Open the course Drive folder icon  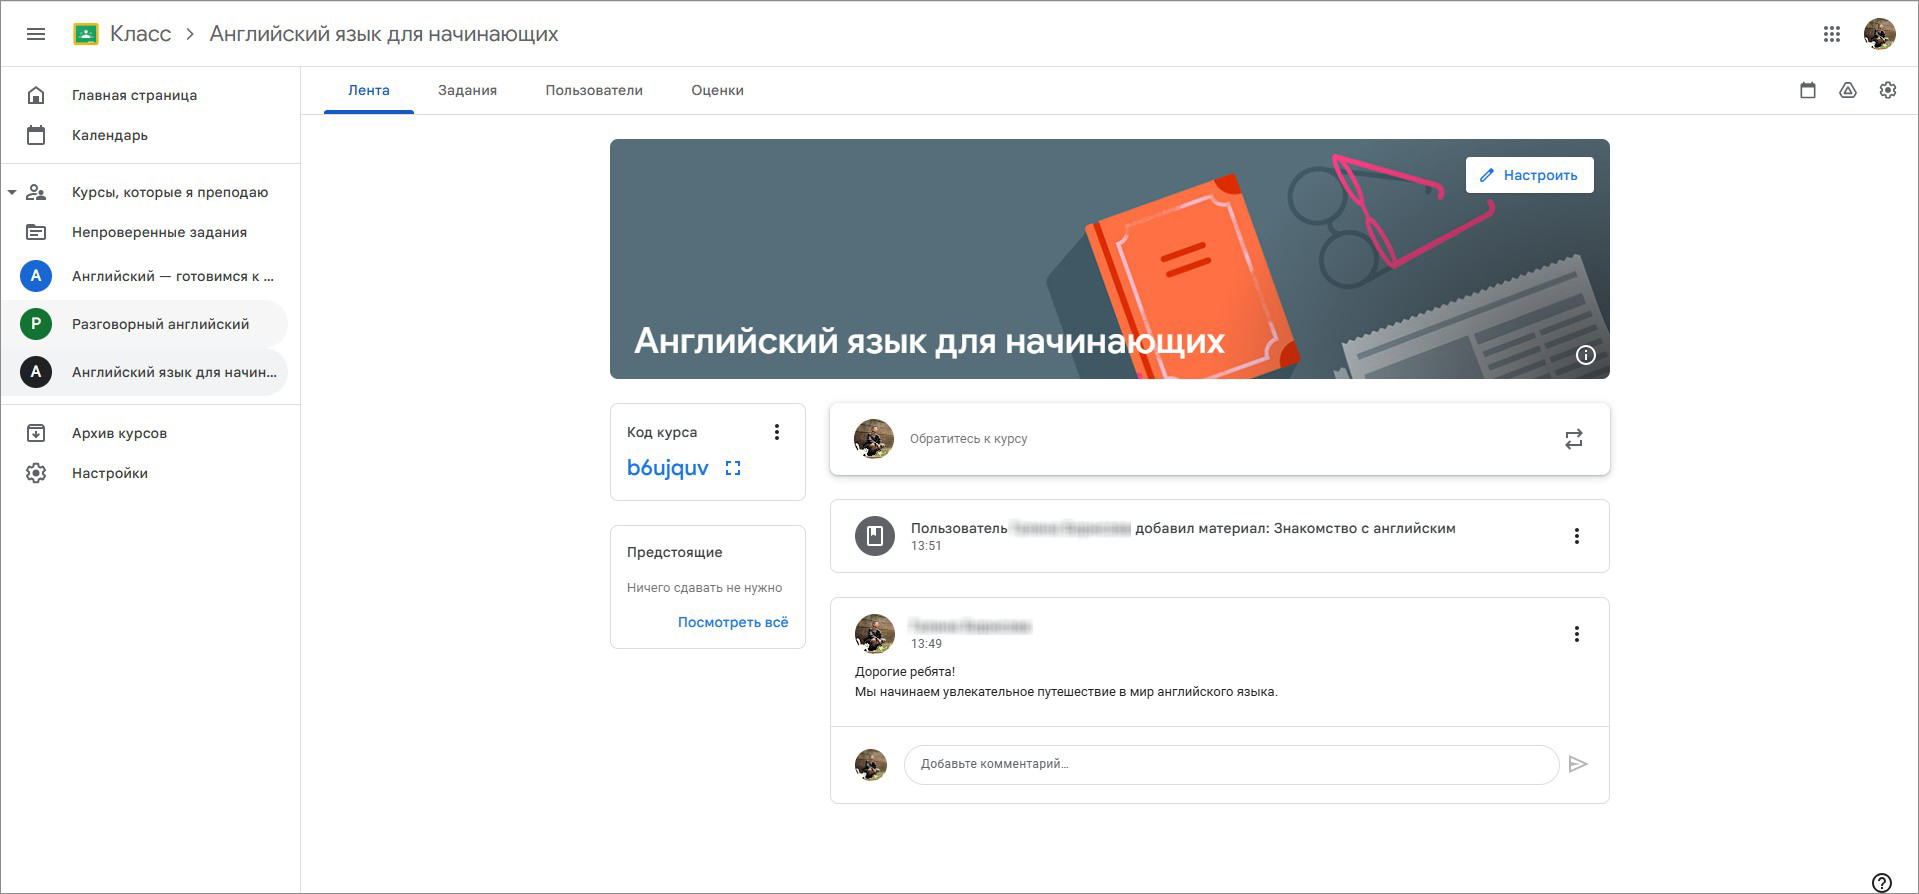click(x=1848, y=90)
